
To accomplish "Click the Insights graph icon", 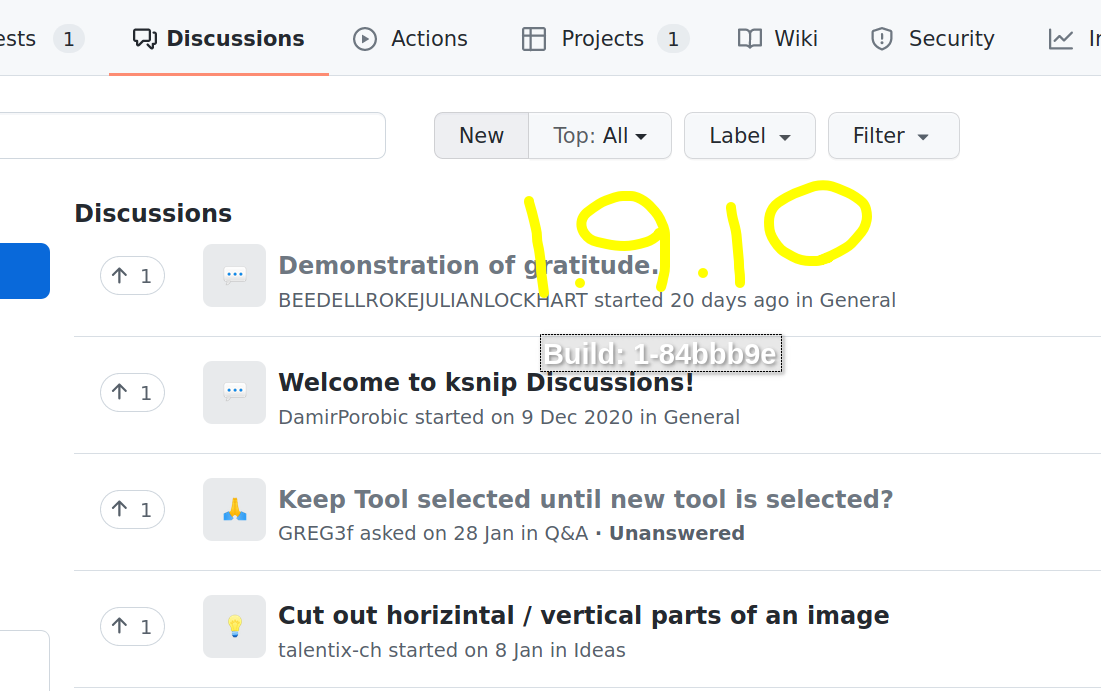I will (x=1062, y=38).
